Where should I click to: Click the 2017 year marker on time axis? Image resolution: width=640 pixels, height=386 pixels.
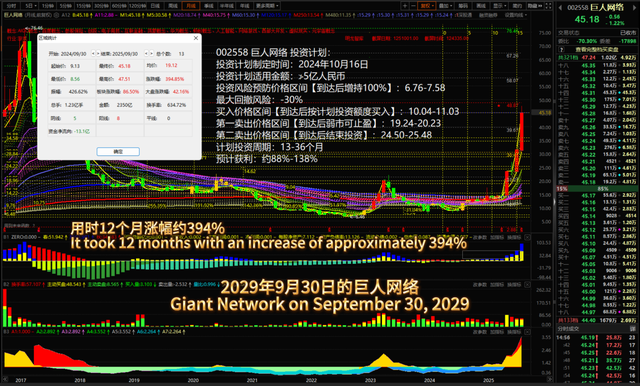pyautogui.click(x=21, y=380)
